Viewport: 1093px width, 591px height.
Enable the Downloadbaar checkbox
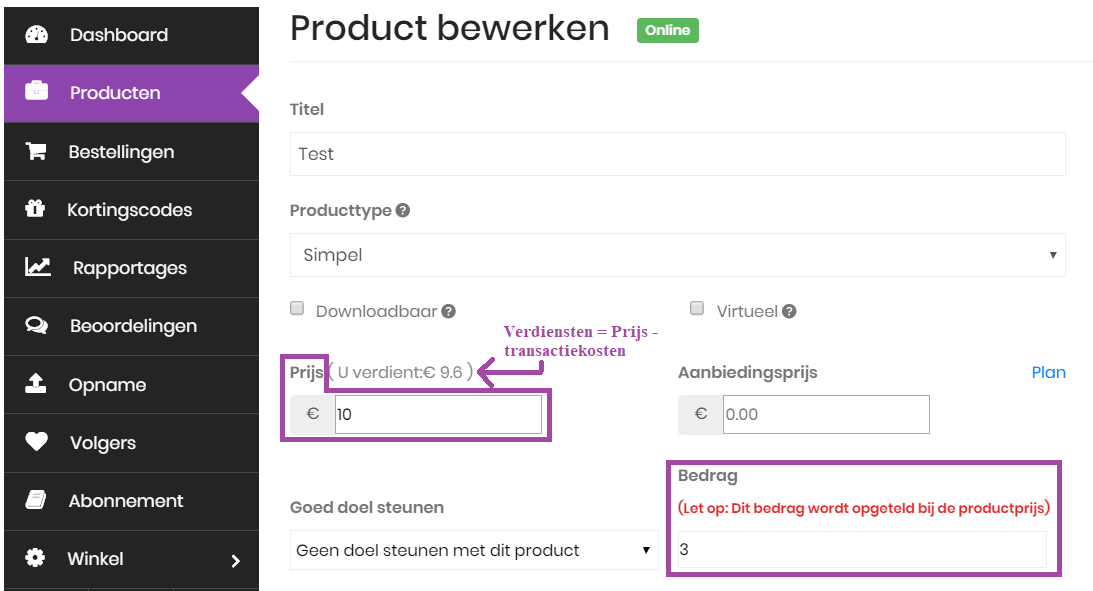297,309
